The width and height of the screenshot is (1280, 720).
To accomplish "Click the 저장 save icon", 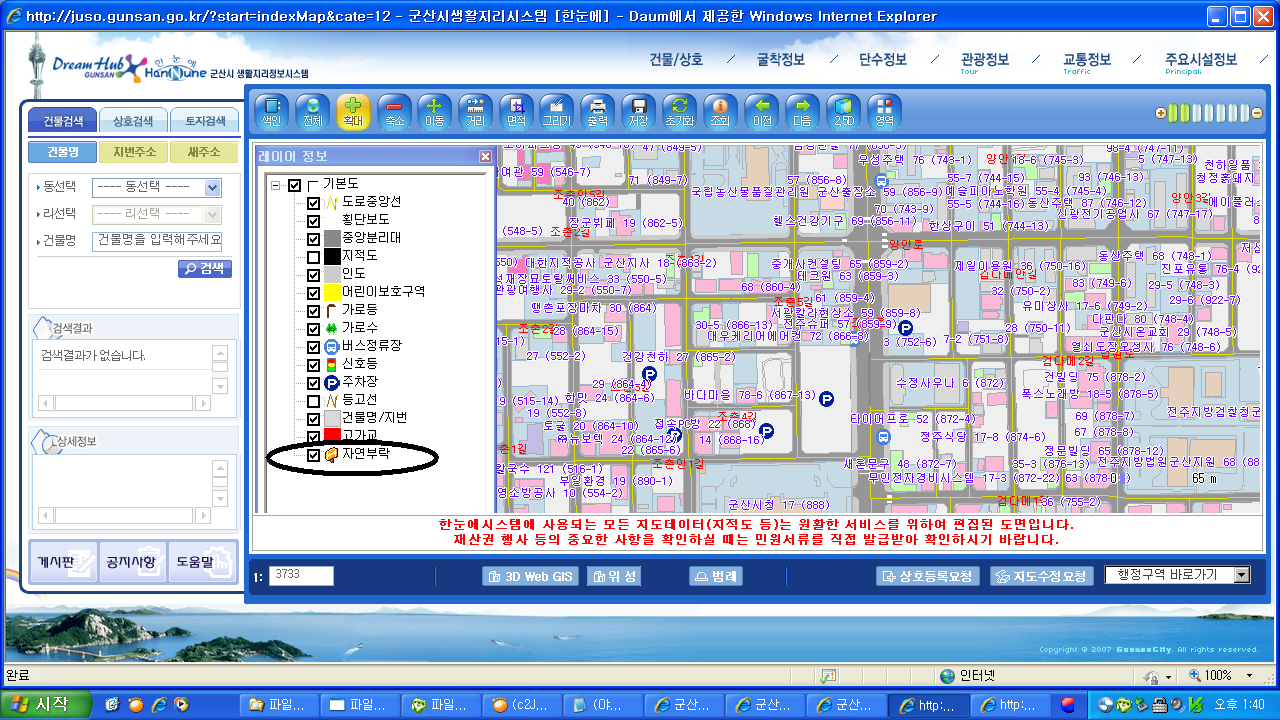I will [x=638, y=110].
